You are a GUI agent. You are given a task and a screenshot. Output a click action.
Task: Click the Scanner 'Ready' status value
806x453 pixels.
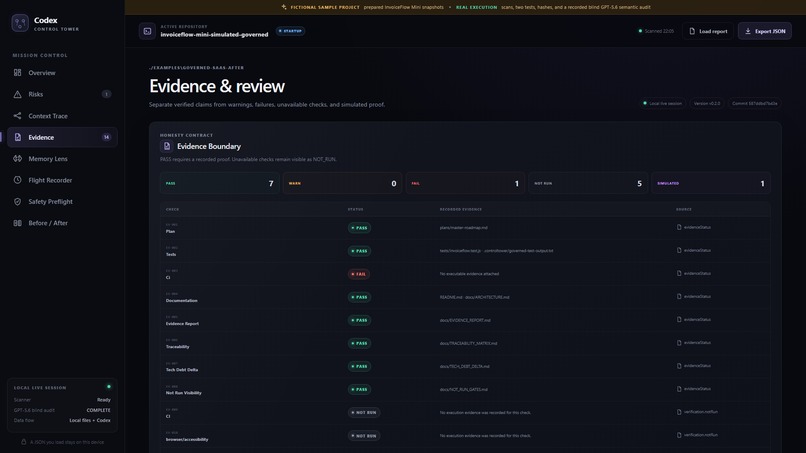104,400
